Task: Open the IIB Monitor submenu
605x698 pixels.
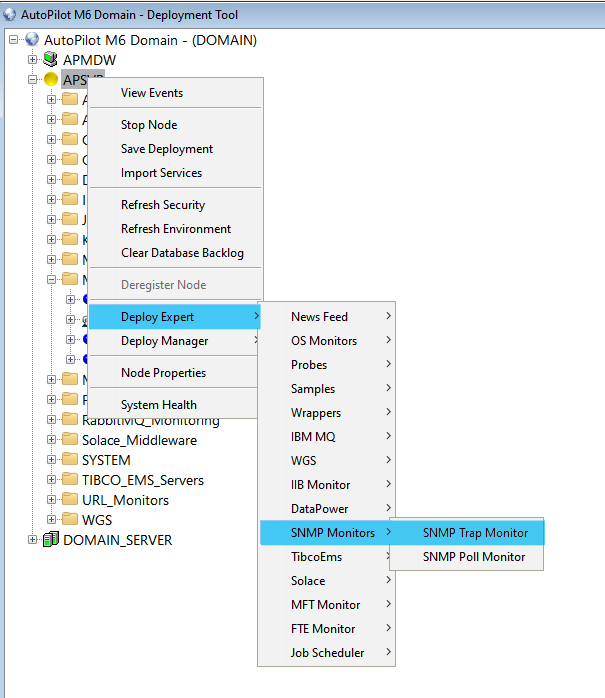Action: coord(327,485)
